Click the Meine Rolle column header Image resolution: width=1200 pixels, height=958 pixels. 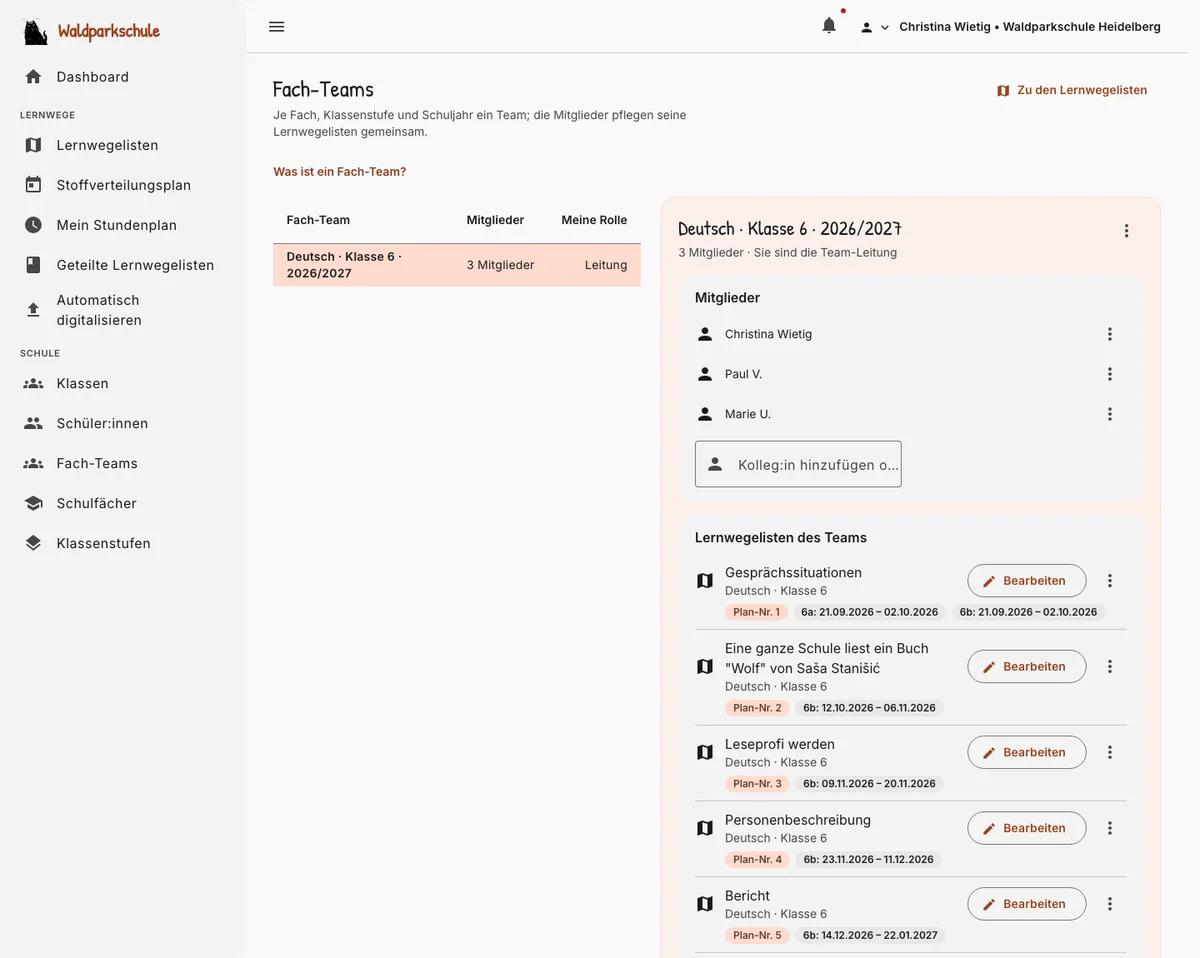tap(594, 220)
